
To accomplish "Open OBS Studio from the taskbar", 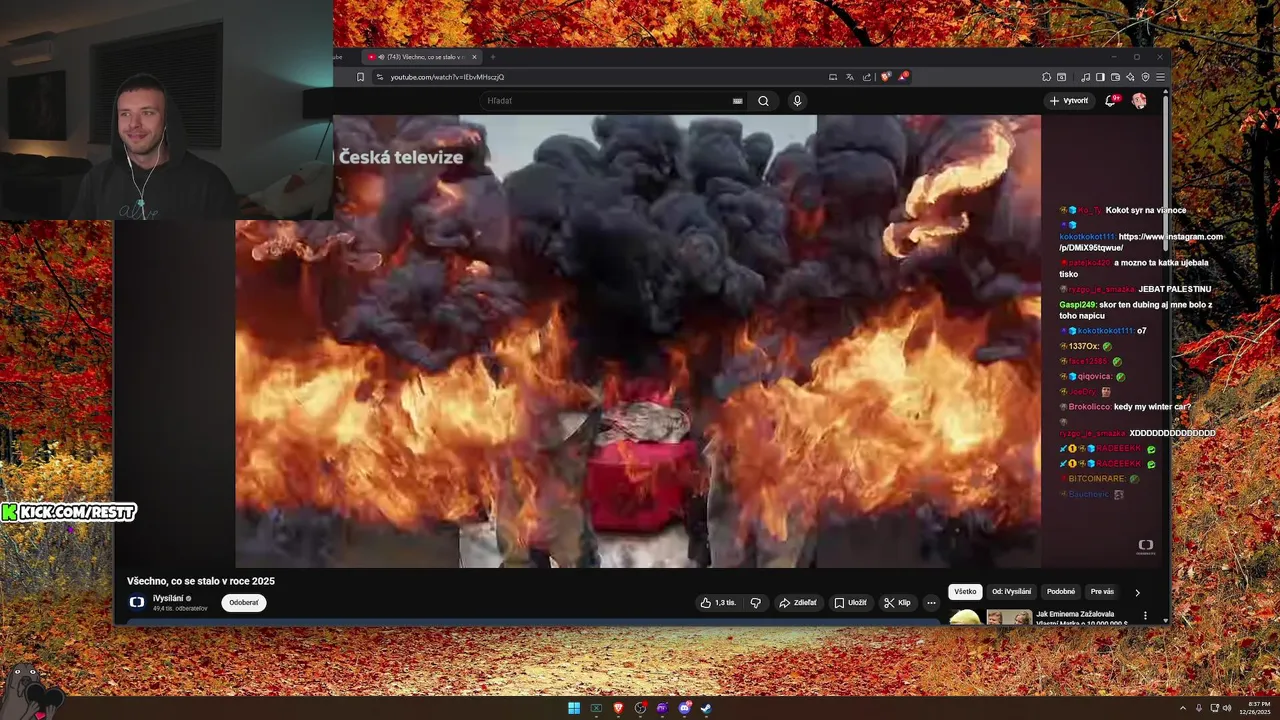I will click(x=640, y=708).
